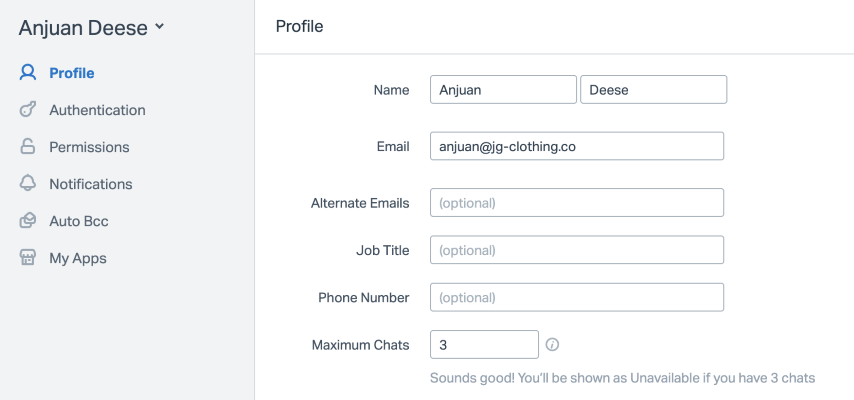Click the first name field with Anjuan

pos(503,90)
